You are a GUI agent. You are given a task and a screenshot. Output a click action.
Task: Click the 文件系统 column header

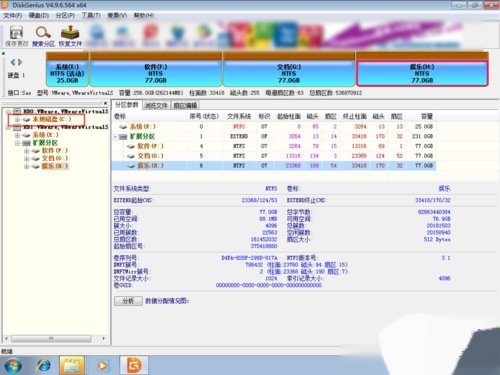click(x=239, y=116)
